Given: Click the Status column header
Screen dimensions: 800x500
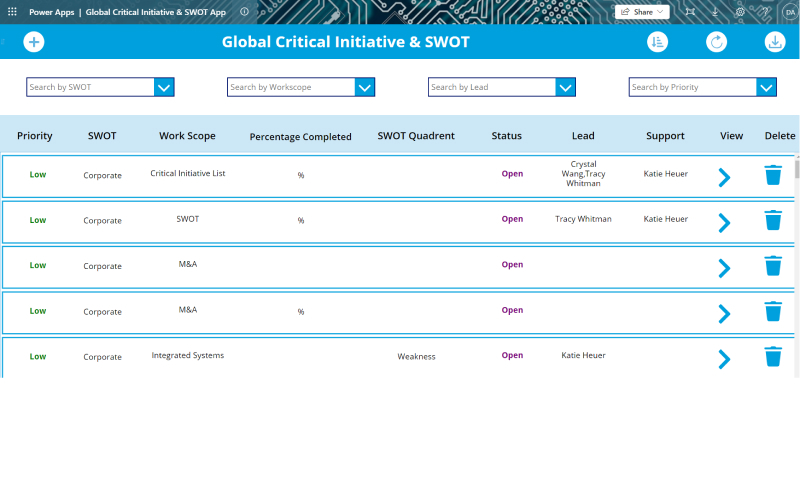Looking at the screenshot, I should click(507, 136).
